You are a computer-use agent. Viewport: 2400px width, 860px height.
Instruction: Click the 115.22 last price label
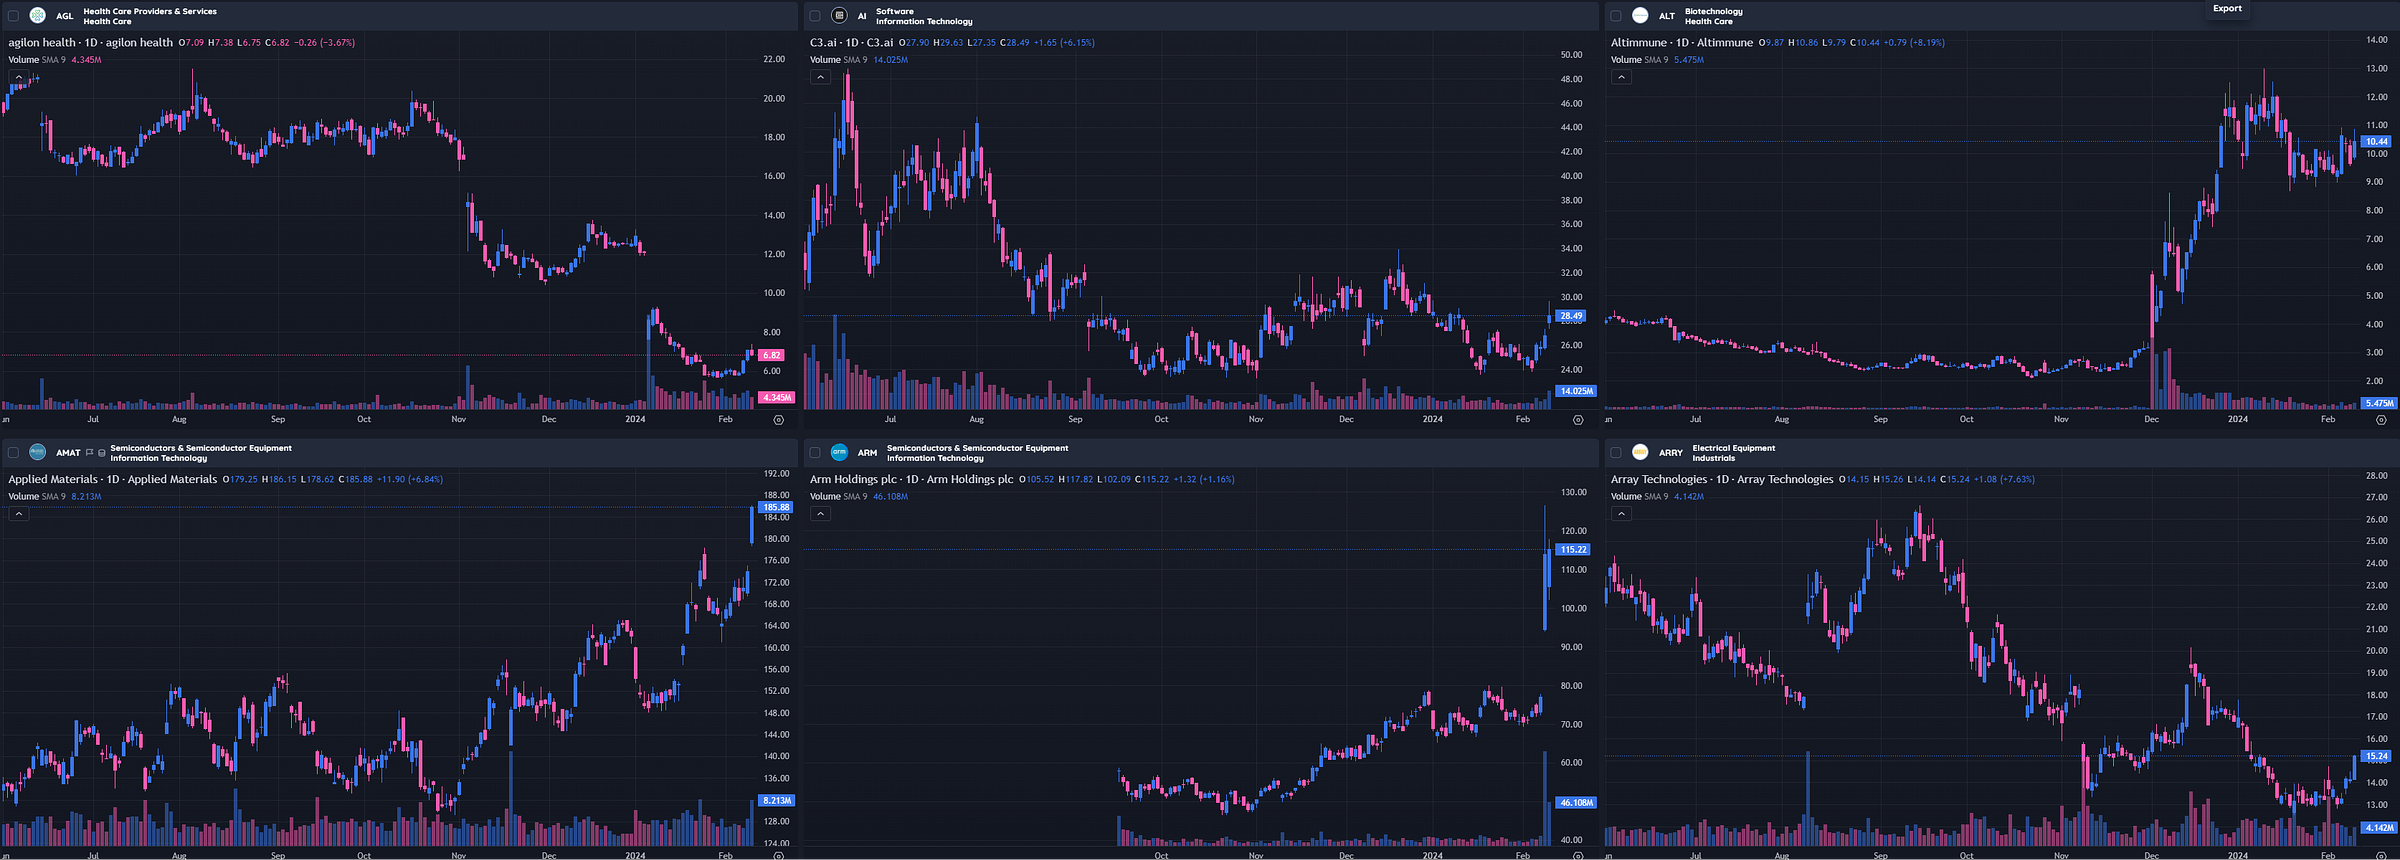coord(1574,550)
